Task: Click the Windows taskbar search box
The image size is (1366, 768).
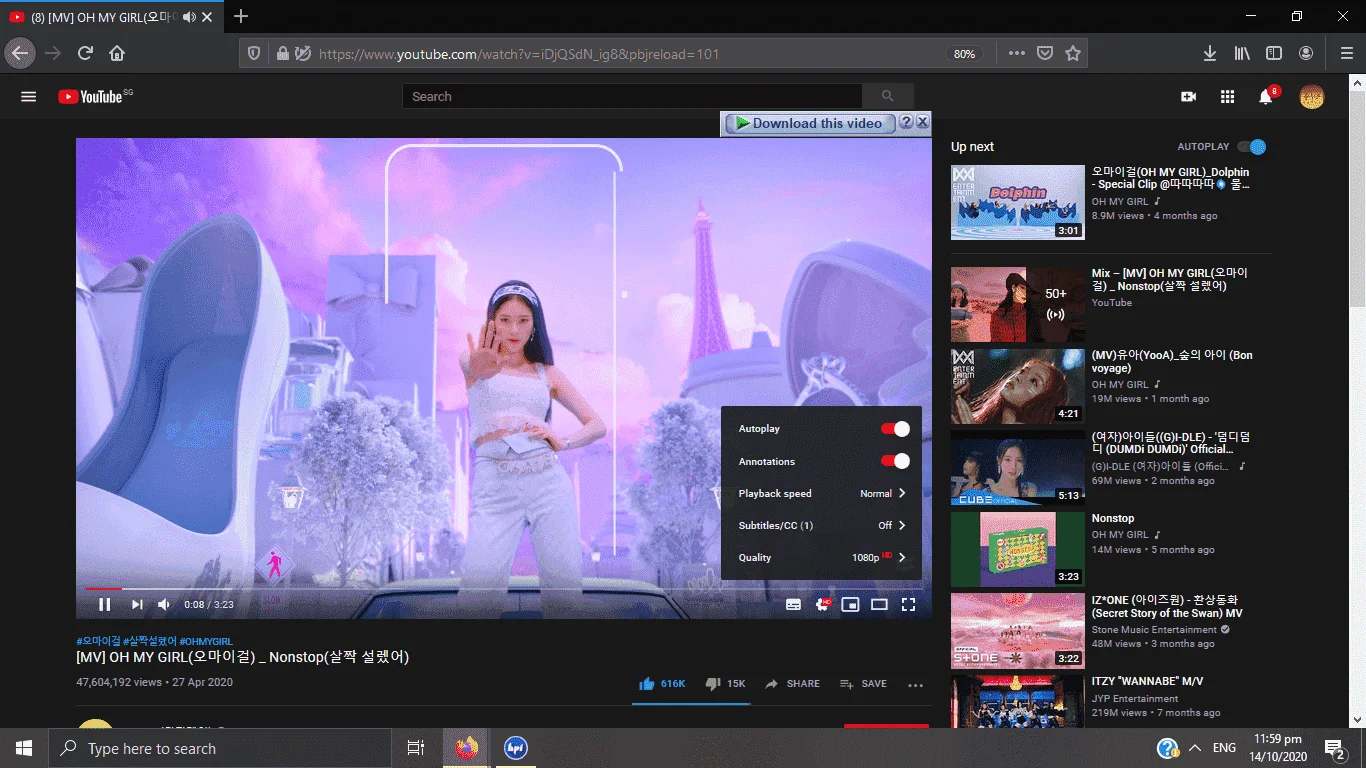Action: (220, 748)
